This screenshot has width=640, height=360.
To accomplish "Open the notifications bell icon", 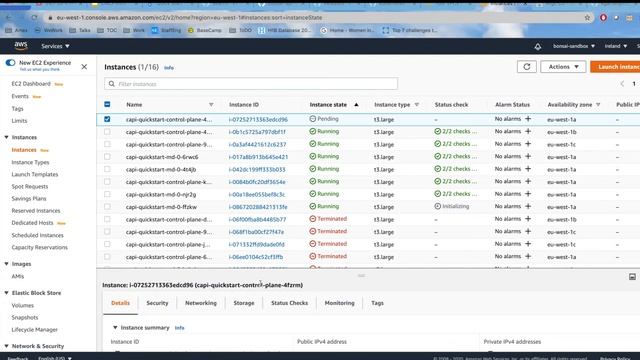I will [538, 47].
